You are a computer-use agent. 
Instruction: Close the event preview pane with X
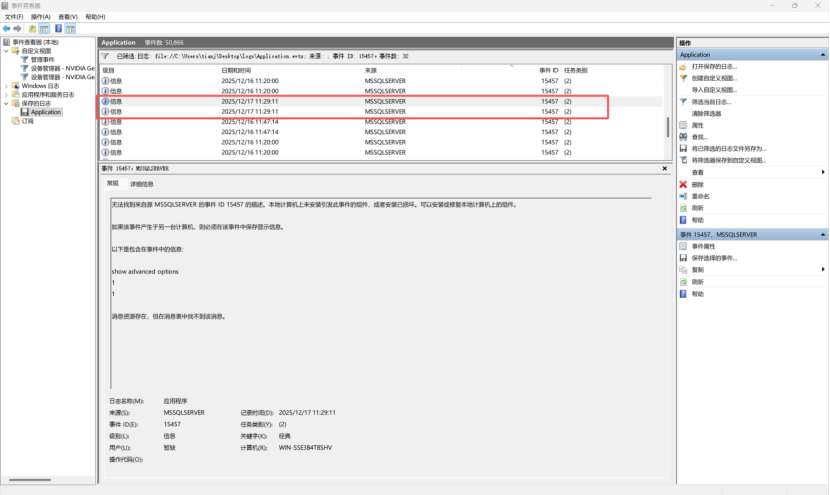coord(665,169)
